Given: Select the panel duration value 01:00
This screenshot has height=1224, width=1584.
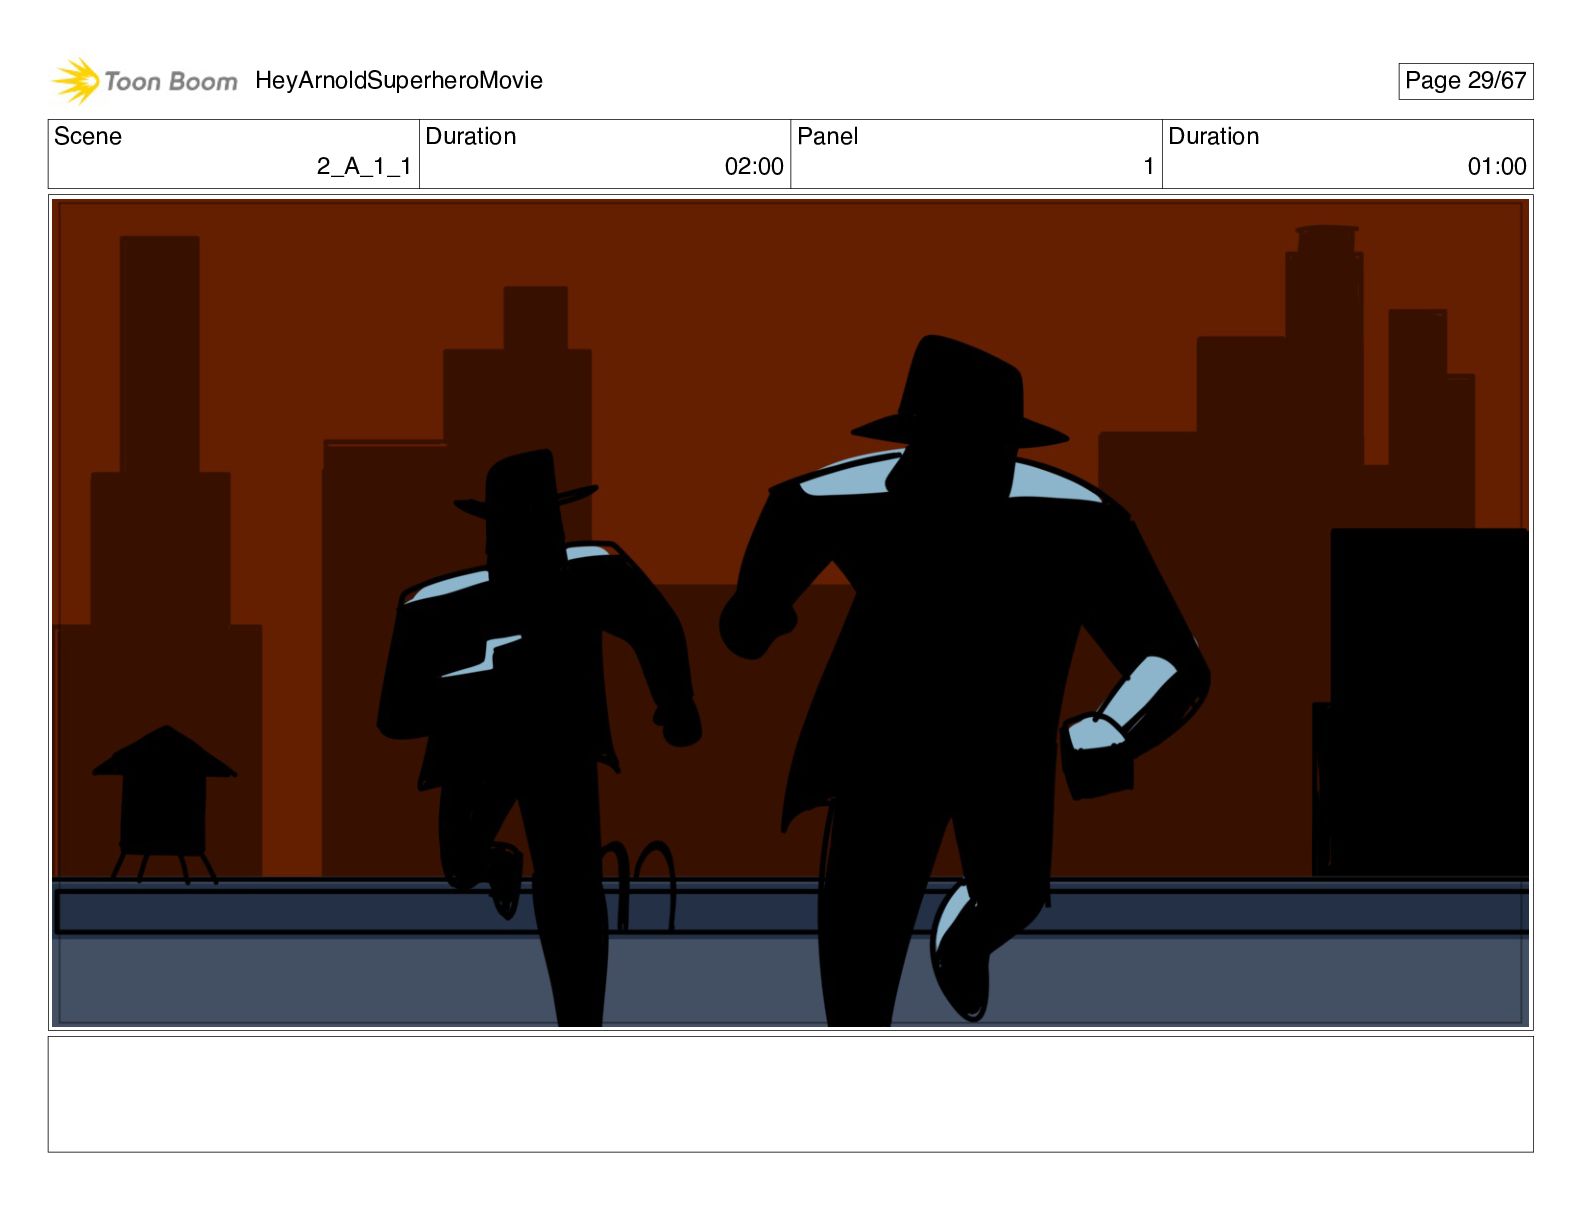Looking at the screenshot, I should pos(1497,166).
